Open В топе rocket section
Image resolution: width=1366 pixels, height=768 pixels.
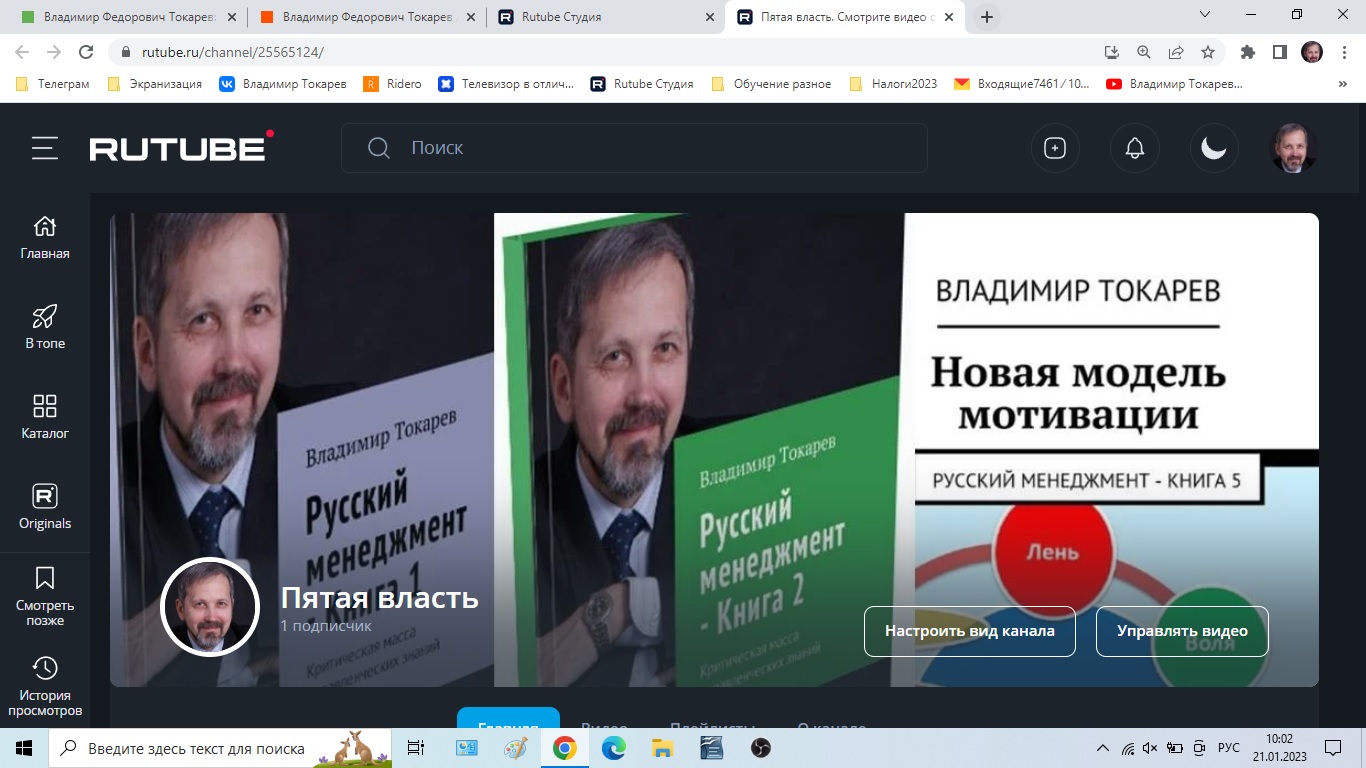tap(45, 328)
